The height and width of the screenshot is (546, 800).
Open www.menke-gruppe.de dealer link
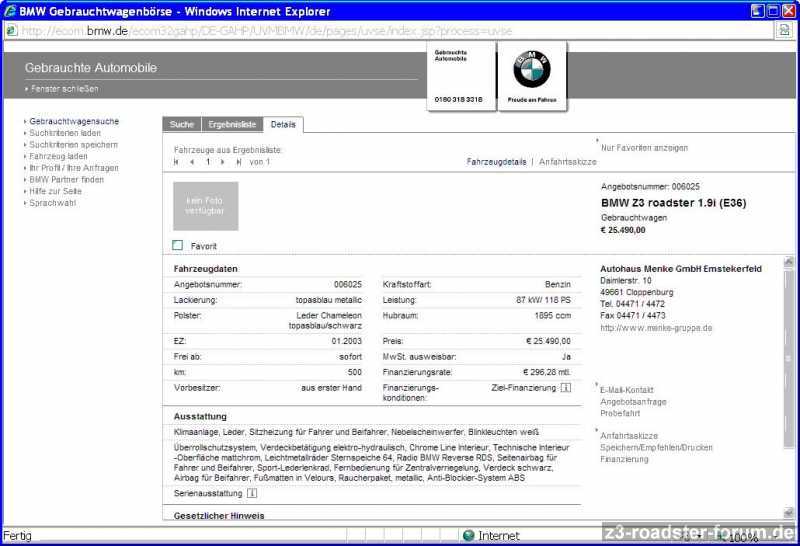pyautogui.click(x=655, y=328)
